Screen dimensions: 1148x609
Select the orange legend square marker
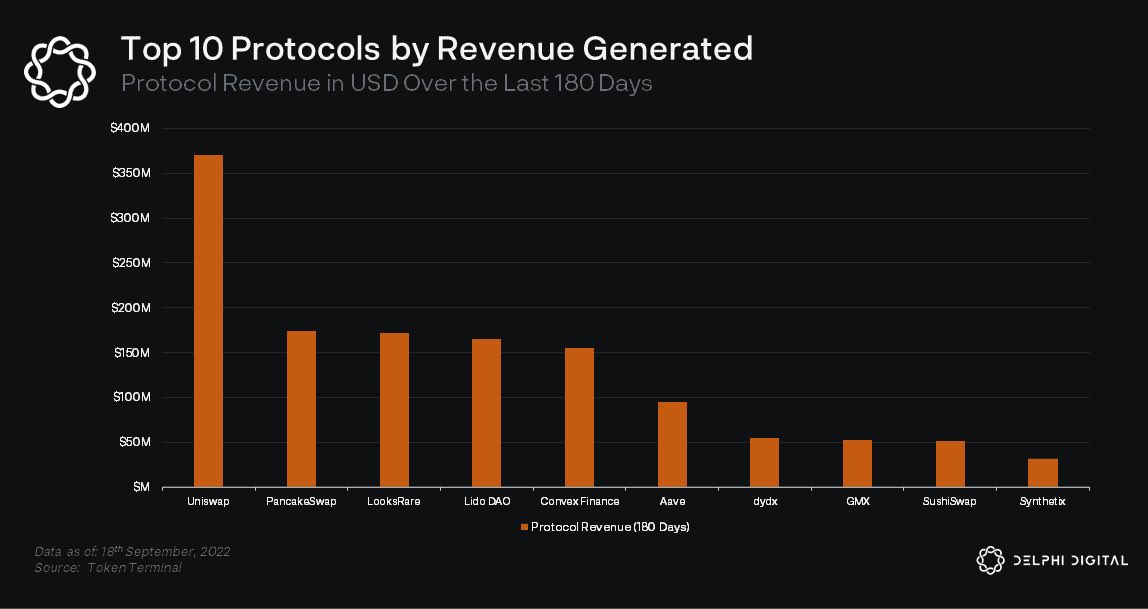point(523,526)
